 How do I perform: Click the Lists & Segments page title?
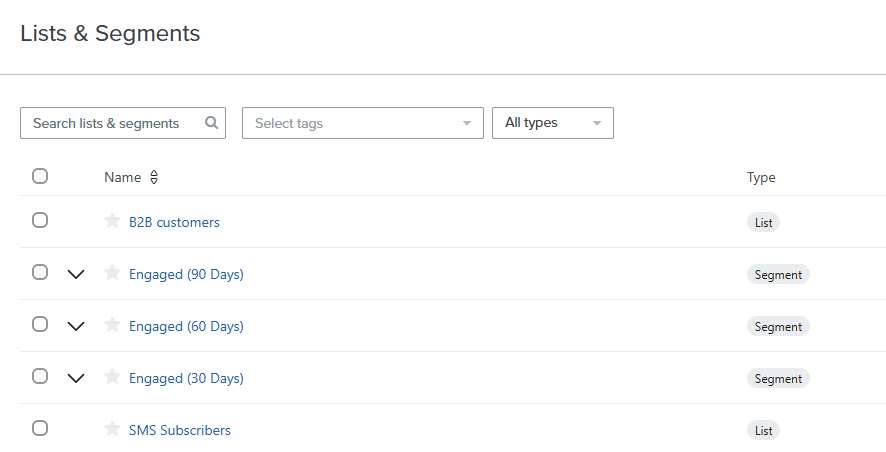(110, 33)
